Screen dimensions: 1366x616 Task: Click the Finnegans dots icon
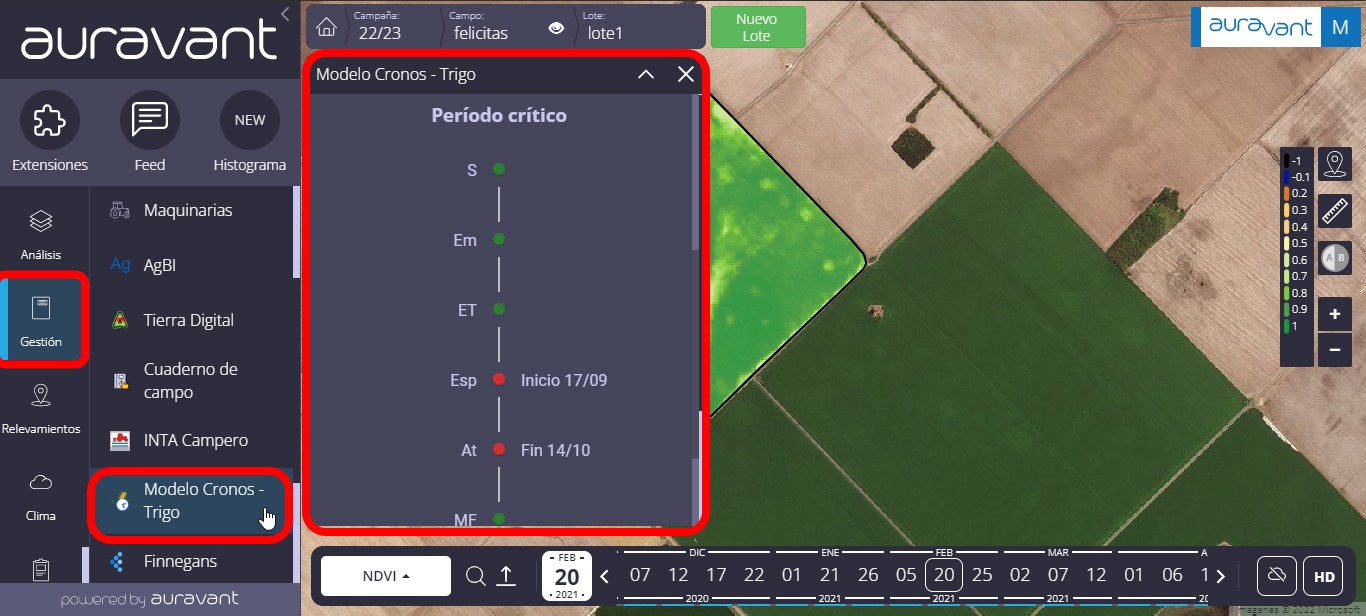coord(117,561)
